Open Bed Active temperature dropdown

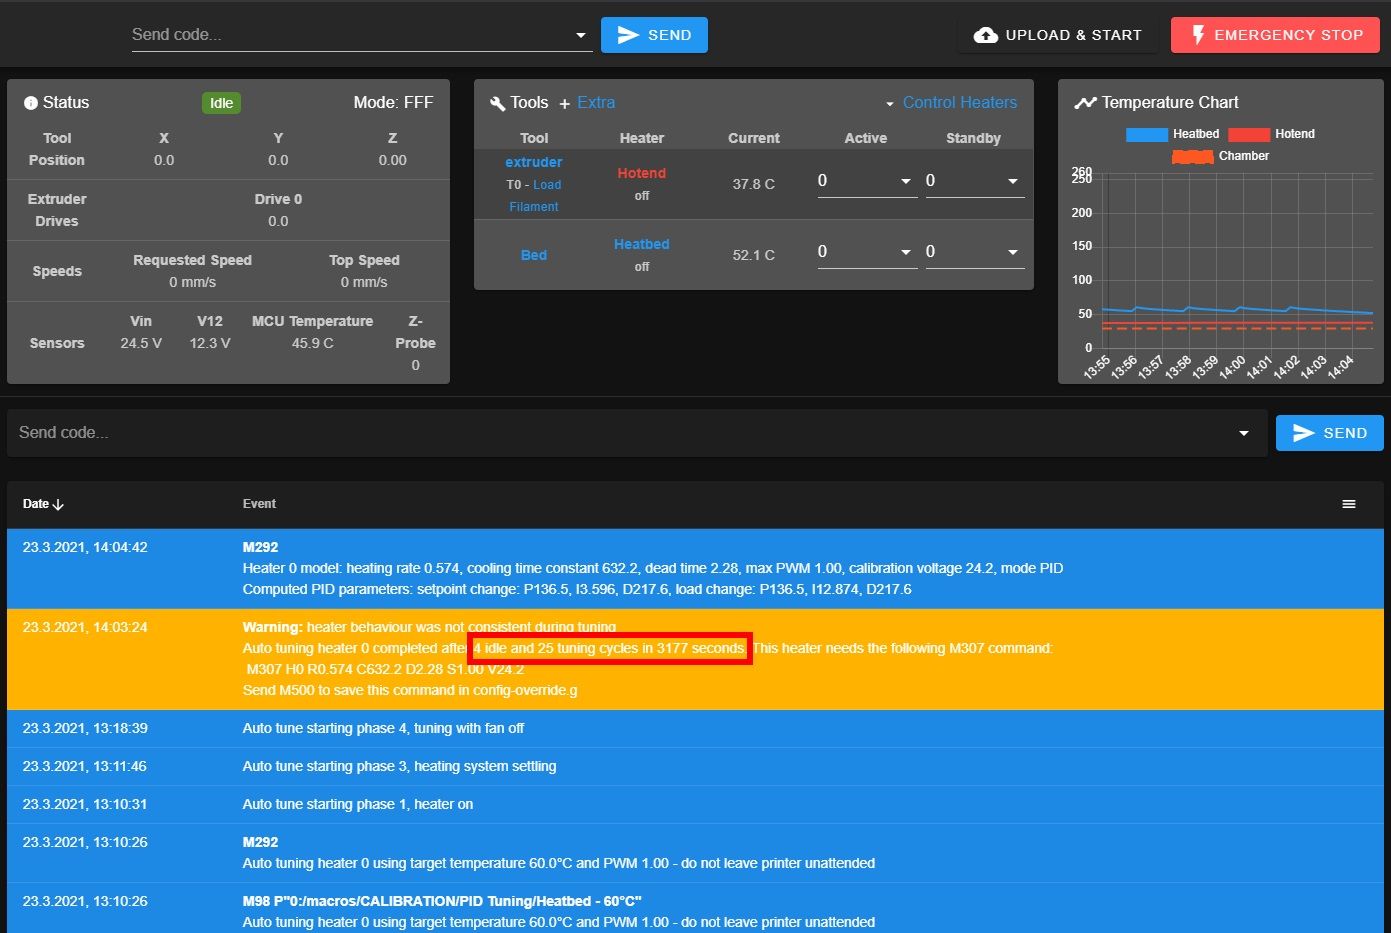click(906, 252)
